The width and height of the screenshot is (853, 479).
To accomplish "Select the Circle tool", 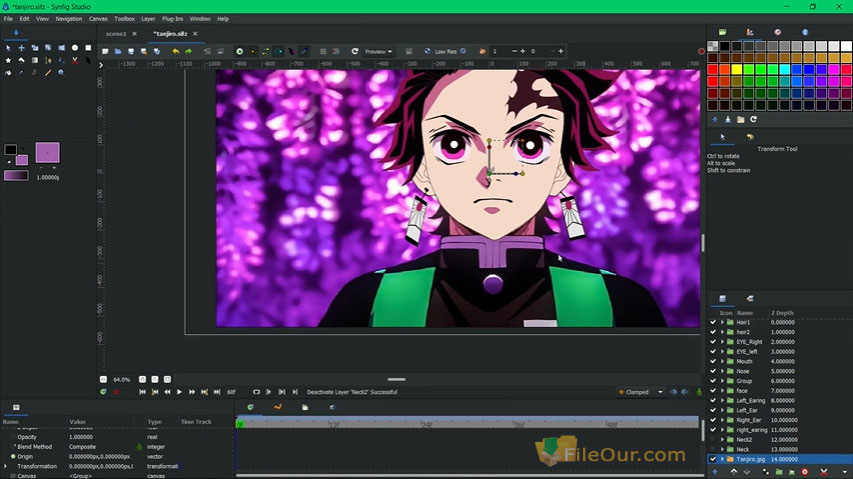I will pos(75,48).
